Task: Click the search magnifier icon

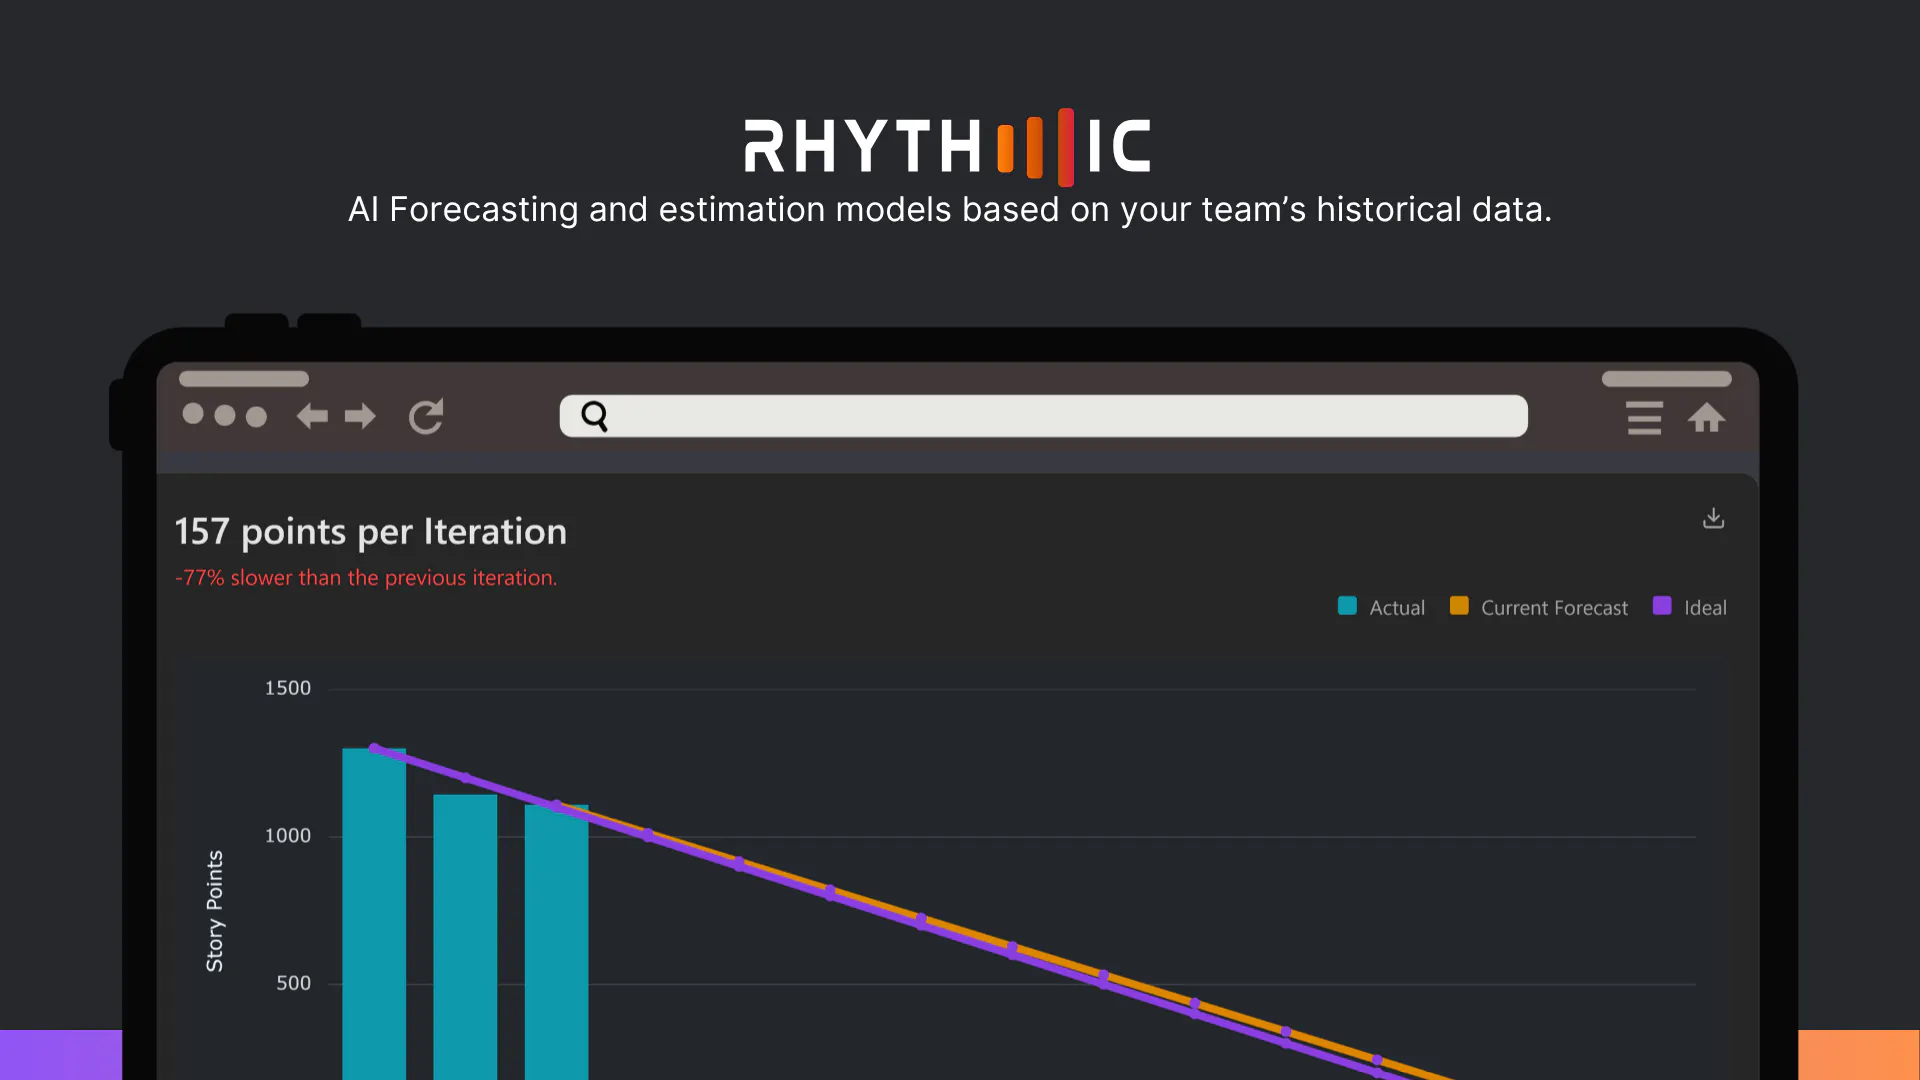Action: point(595,416)
